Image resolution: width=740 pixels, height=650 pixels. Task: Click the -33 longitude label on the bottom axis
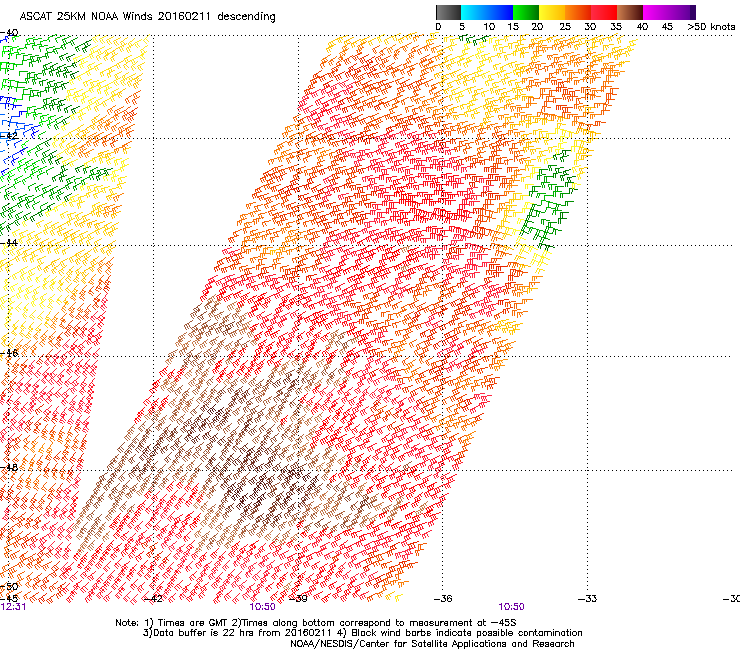[588, 599]
